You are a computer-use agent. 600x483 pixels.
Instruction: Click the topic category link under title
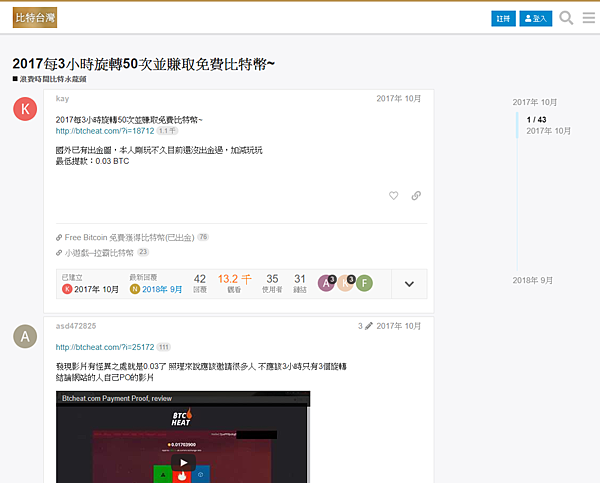tap(49, 79)
